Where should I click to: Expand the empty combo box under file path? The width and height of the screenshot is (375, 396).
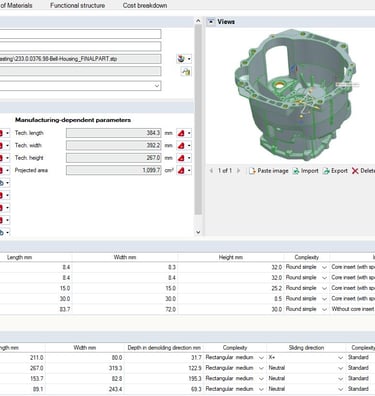point(157,86)
